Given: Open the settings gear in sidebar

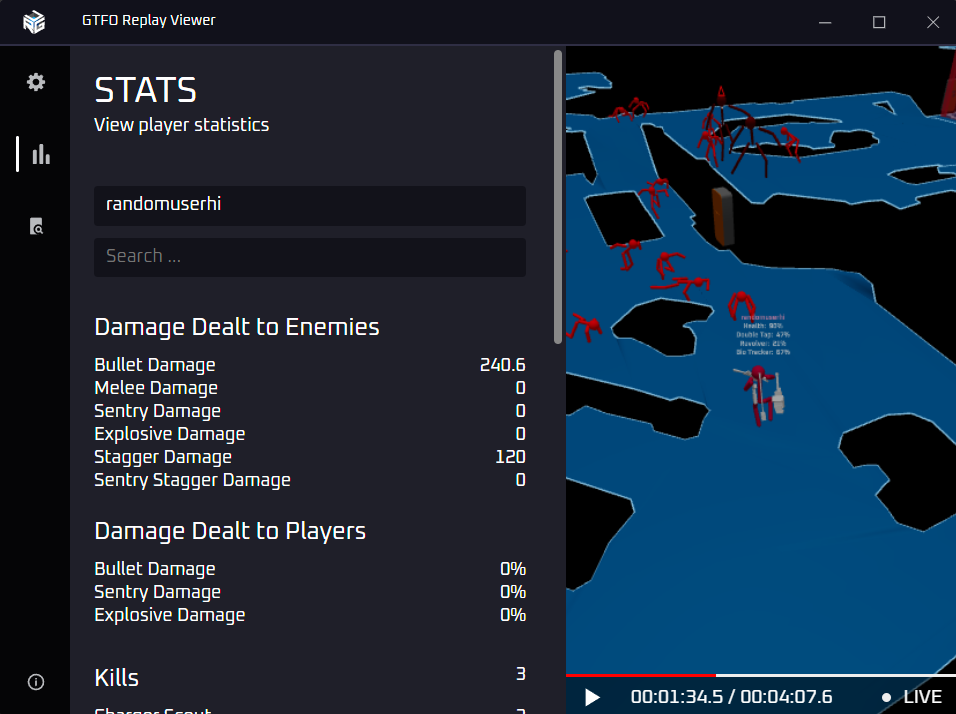Looking at the screenshot, I should (36, 82).
